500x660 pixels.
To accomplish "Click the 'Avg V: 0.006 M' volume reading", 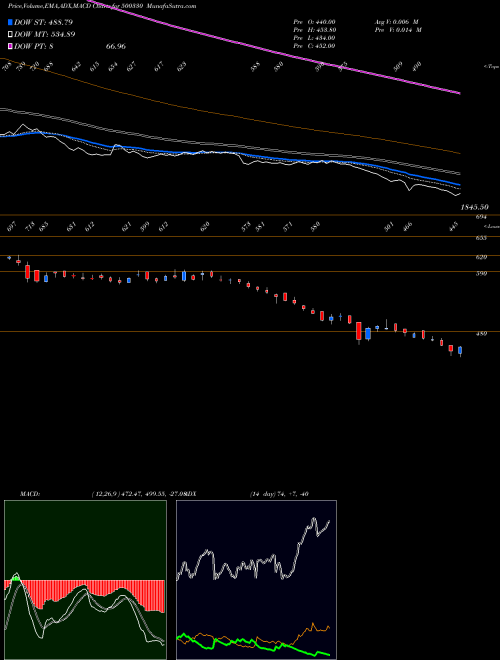I will (x=397, y=21).
